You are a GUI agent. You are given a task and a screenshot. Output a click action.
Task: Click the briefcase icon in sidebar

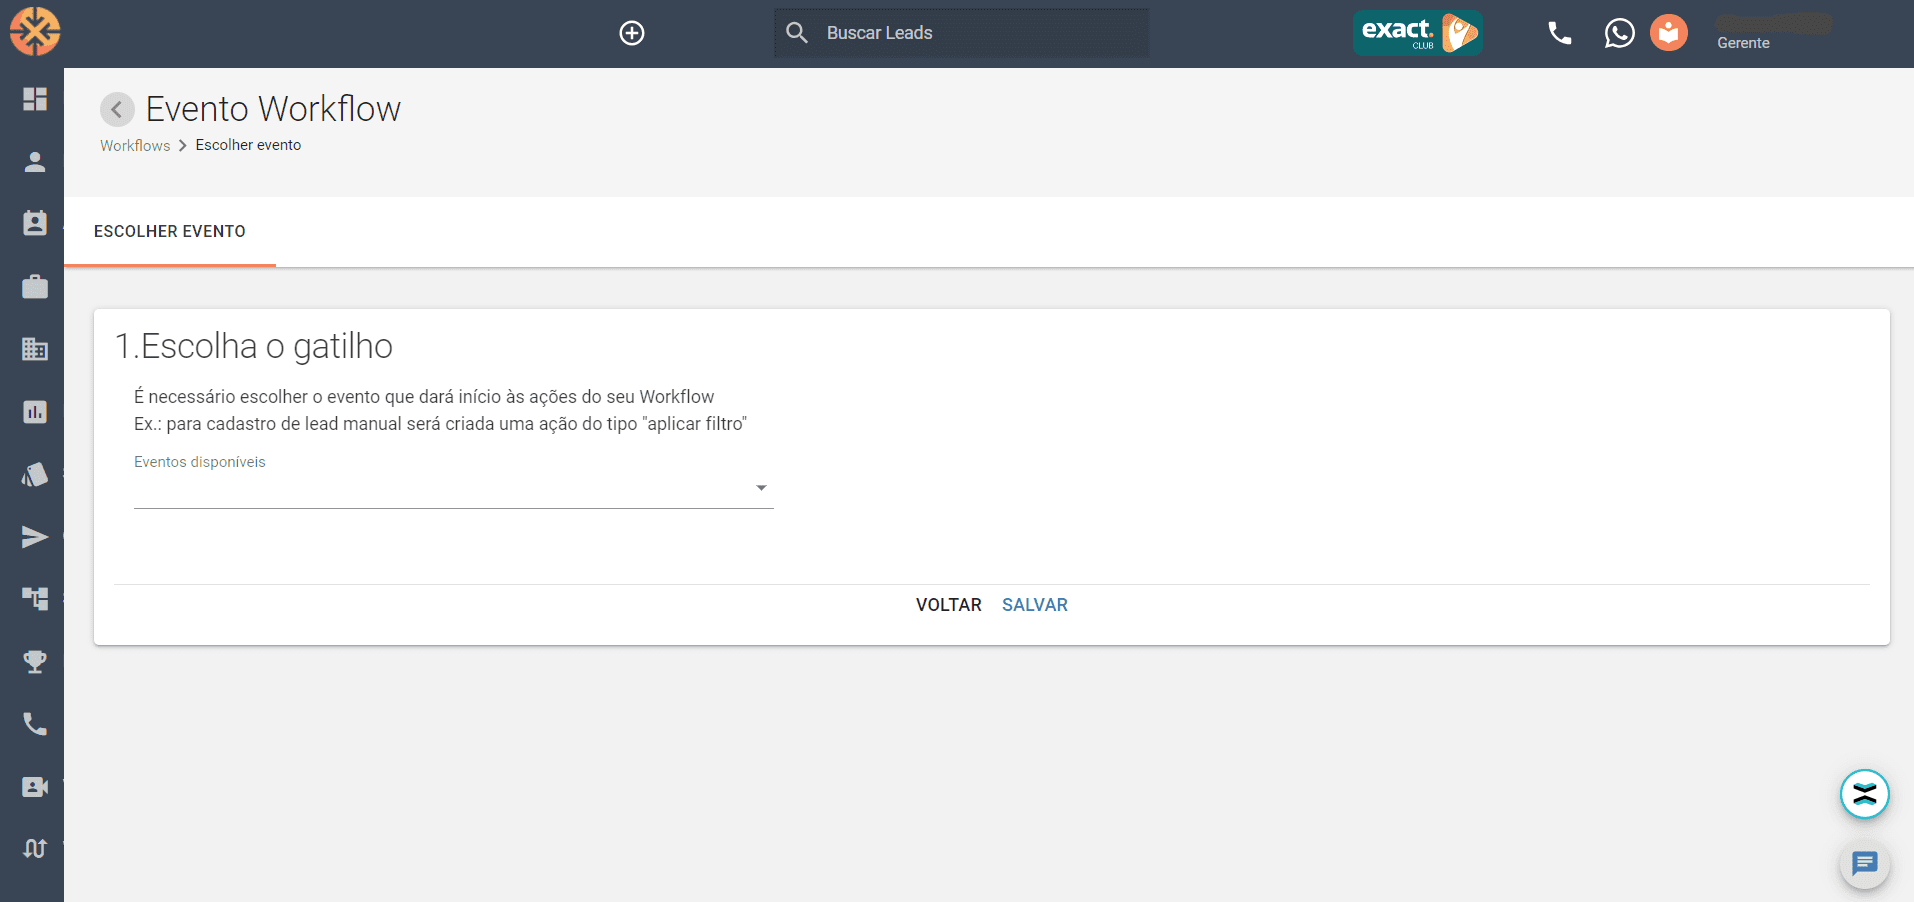point(35,287)
